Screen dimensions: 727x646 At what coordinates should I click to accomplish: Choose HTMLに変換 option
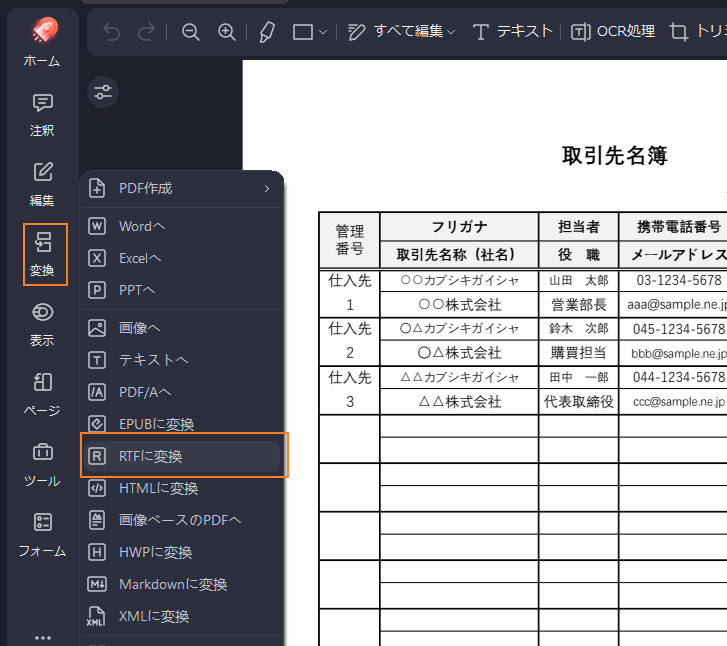(182, 488)
